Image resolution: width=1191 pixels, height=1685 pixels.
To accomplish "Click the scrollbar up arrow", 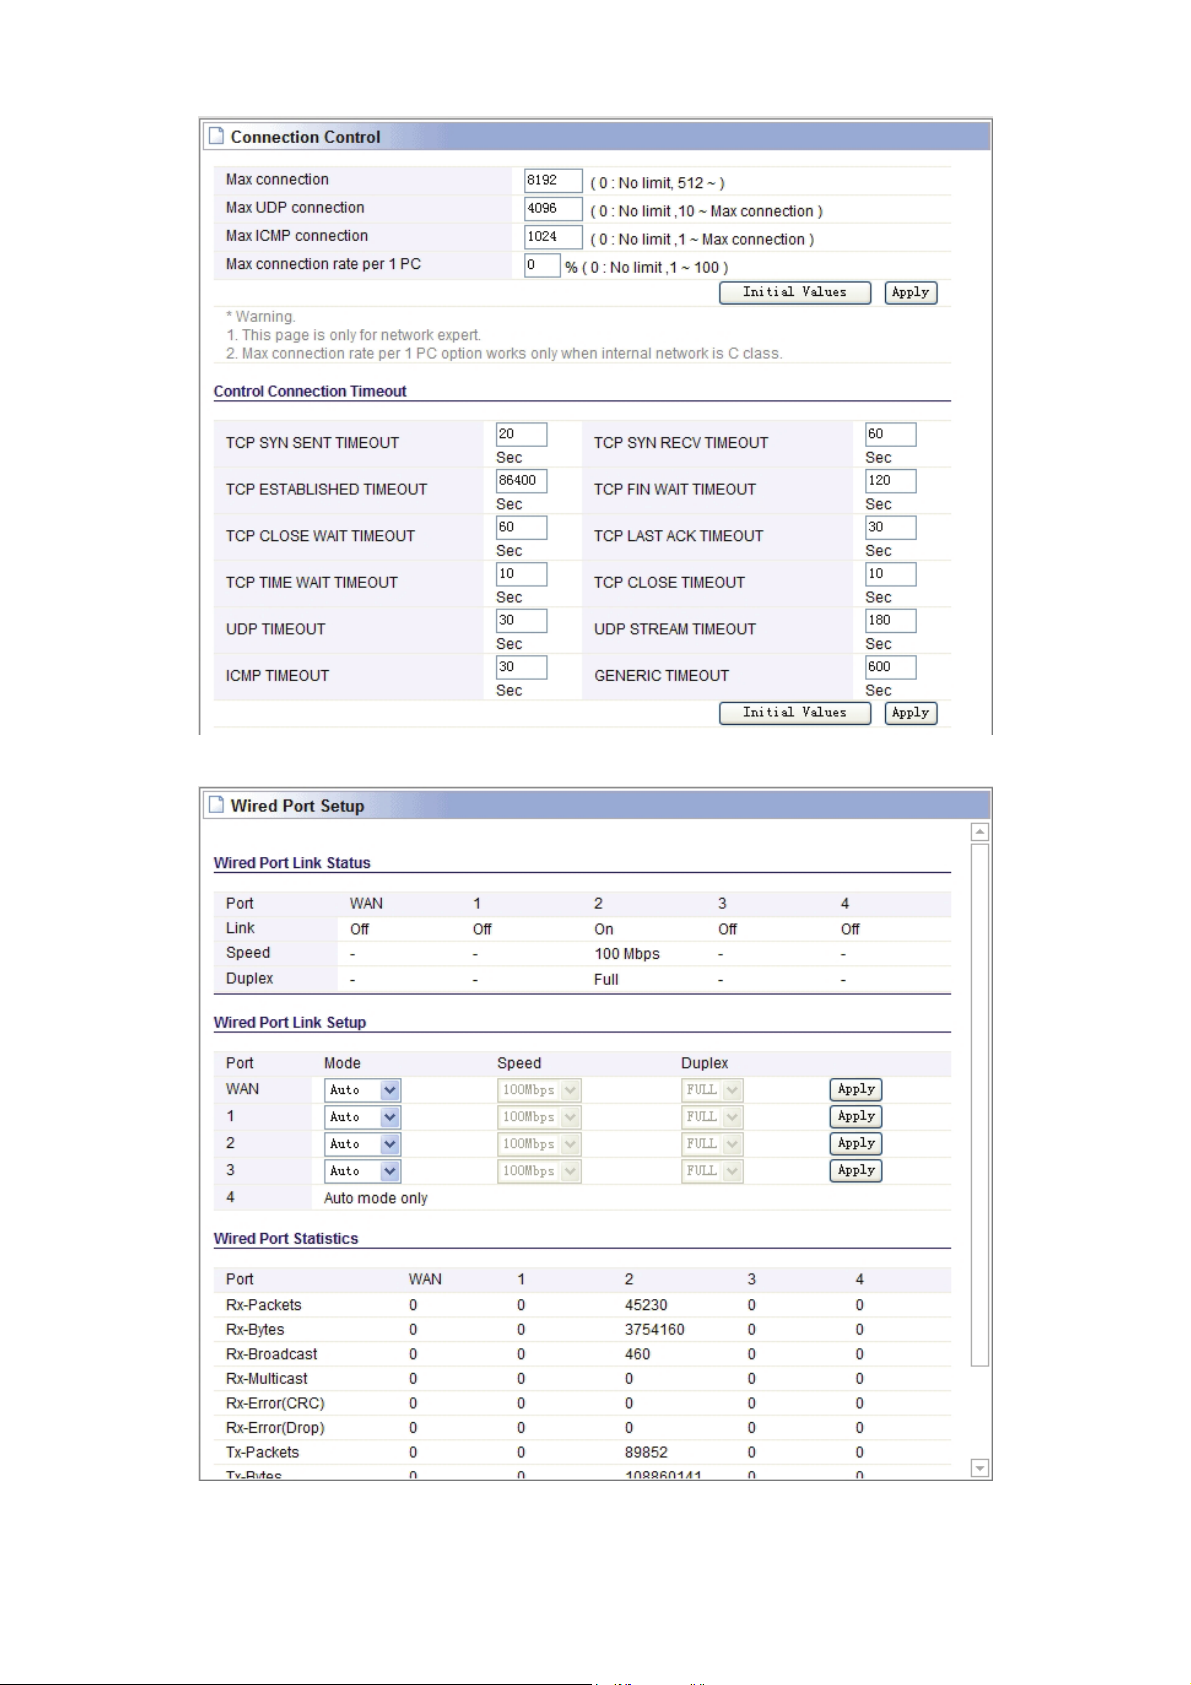I will point(980,832).
